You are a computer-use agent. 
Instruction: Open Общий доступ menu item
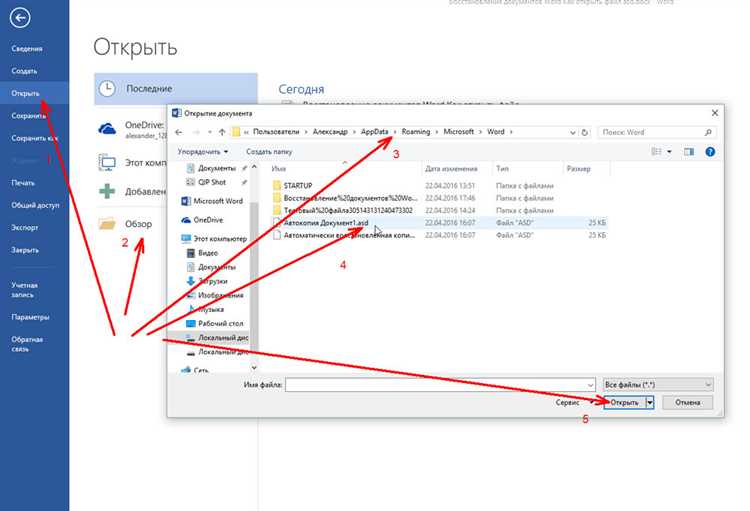click(35, 205)
